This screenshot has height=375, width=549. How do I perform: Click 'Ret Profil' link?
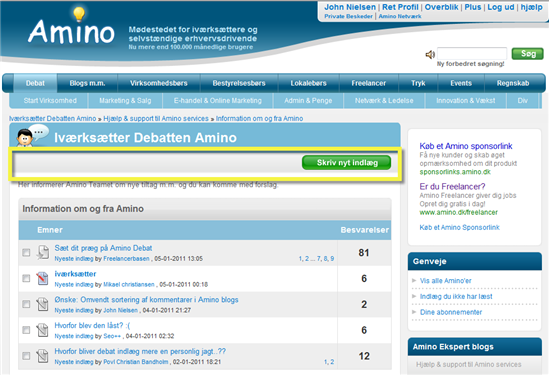pyautogui.click(x=400, y=7)
